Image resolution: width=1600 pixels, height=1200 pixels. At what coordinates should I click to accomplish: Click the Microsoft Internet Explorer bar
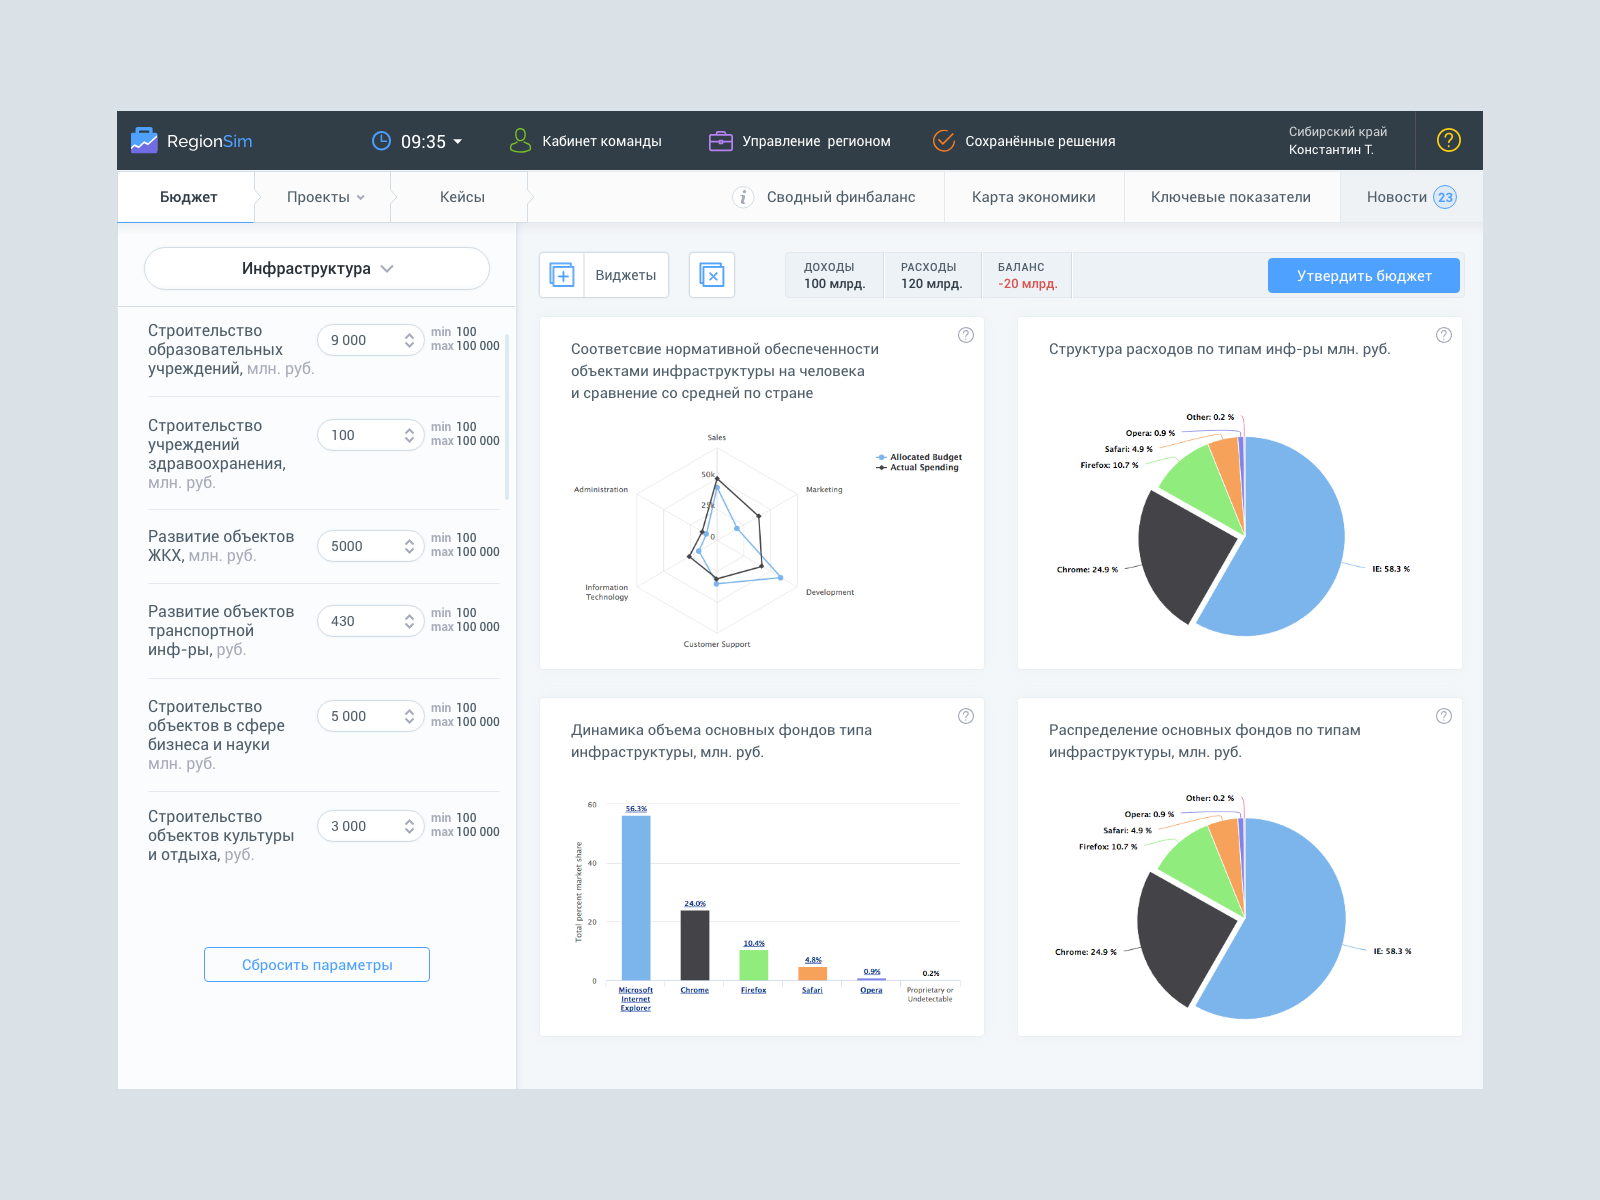point(636,898)
